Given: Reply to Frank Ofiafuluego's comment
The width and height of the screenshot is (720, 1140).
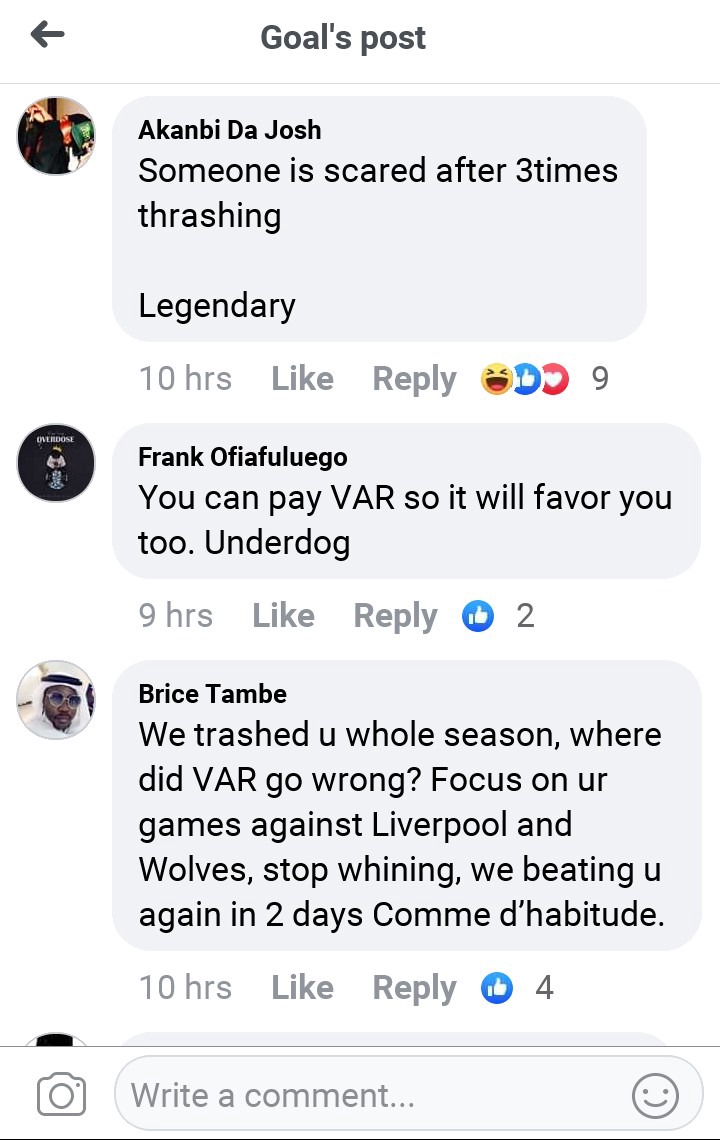Looking at the screenshot, I should (396, 617).
